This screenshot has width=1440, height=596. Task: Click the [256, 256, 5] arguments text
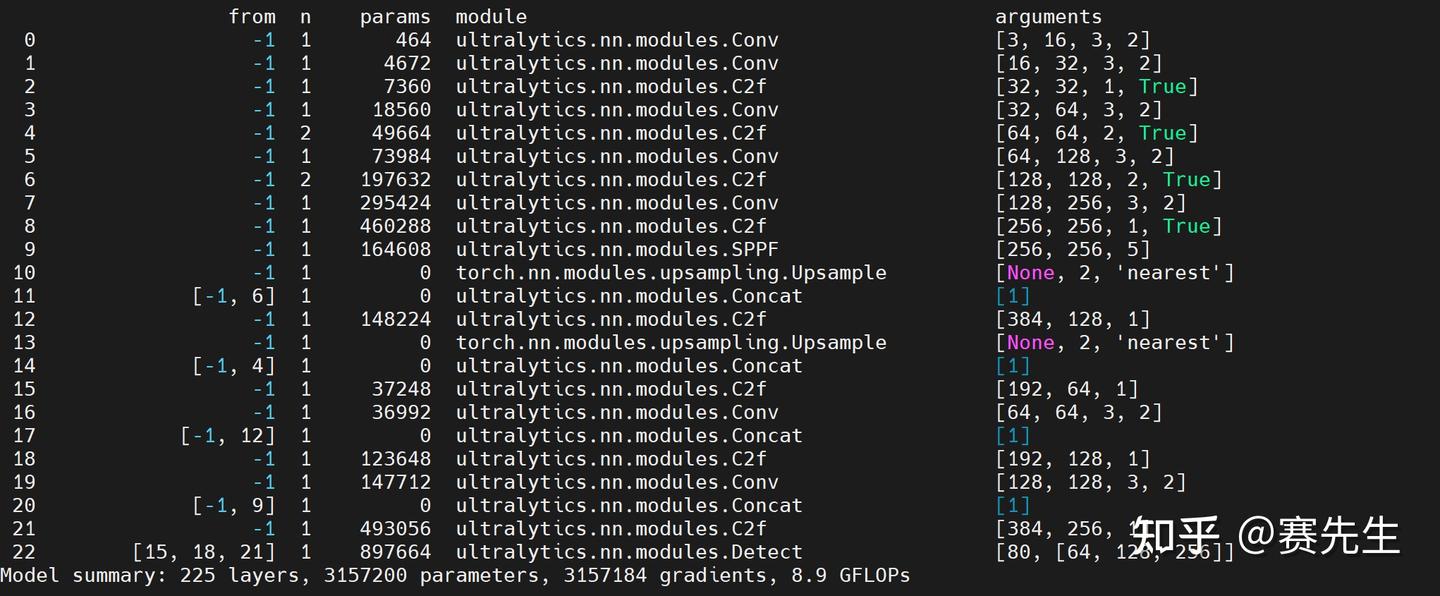coord(1072,250)
